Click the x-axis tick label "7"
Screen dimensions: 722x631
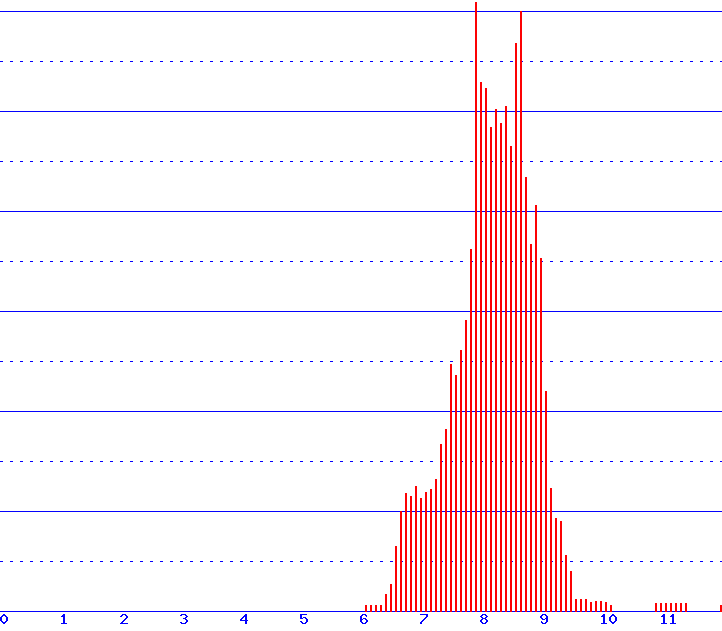point(424,619)
